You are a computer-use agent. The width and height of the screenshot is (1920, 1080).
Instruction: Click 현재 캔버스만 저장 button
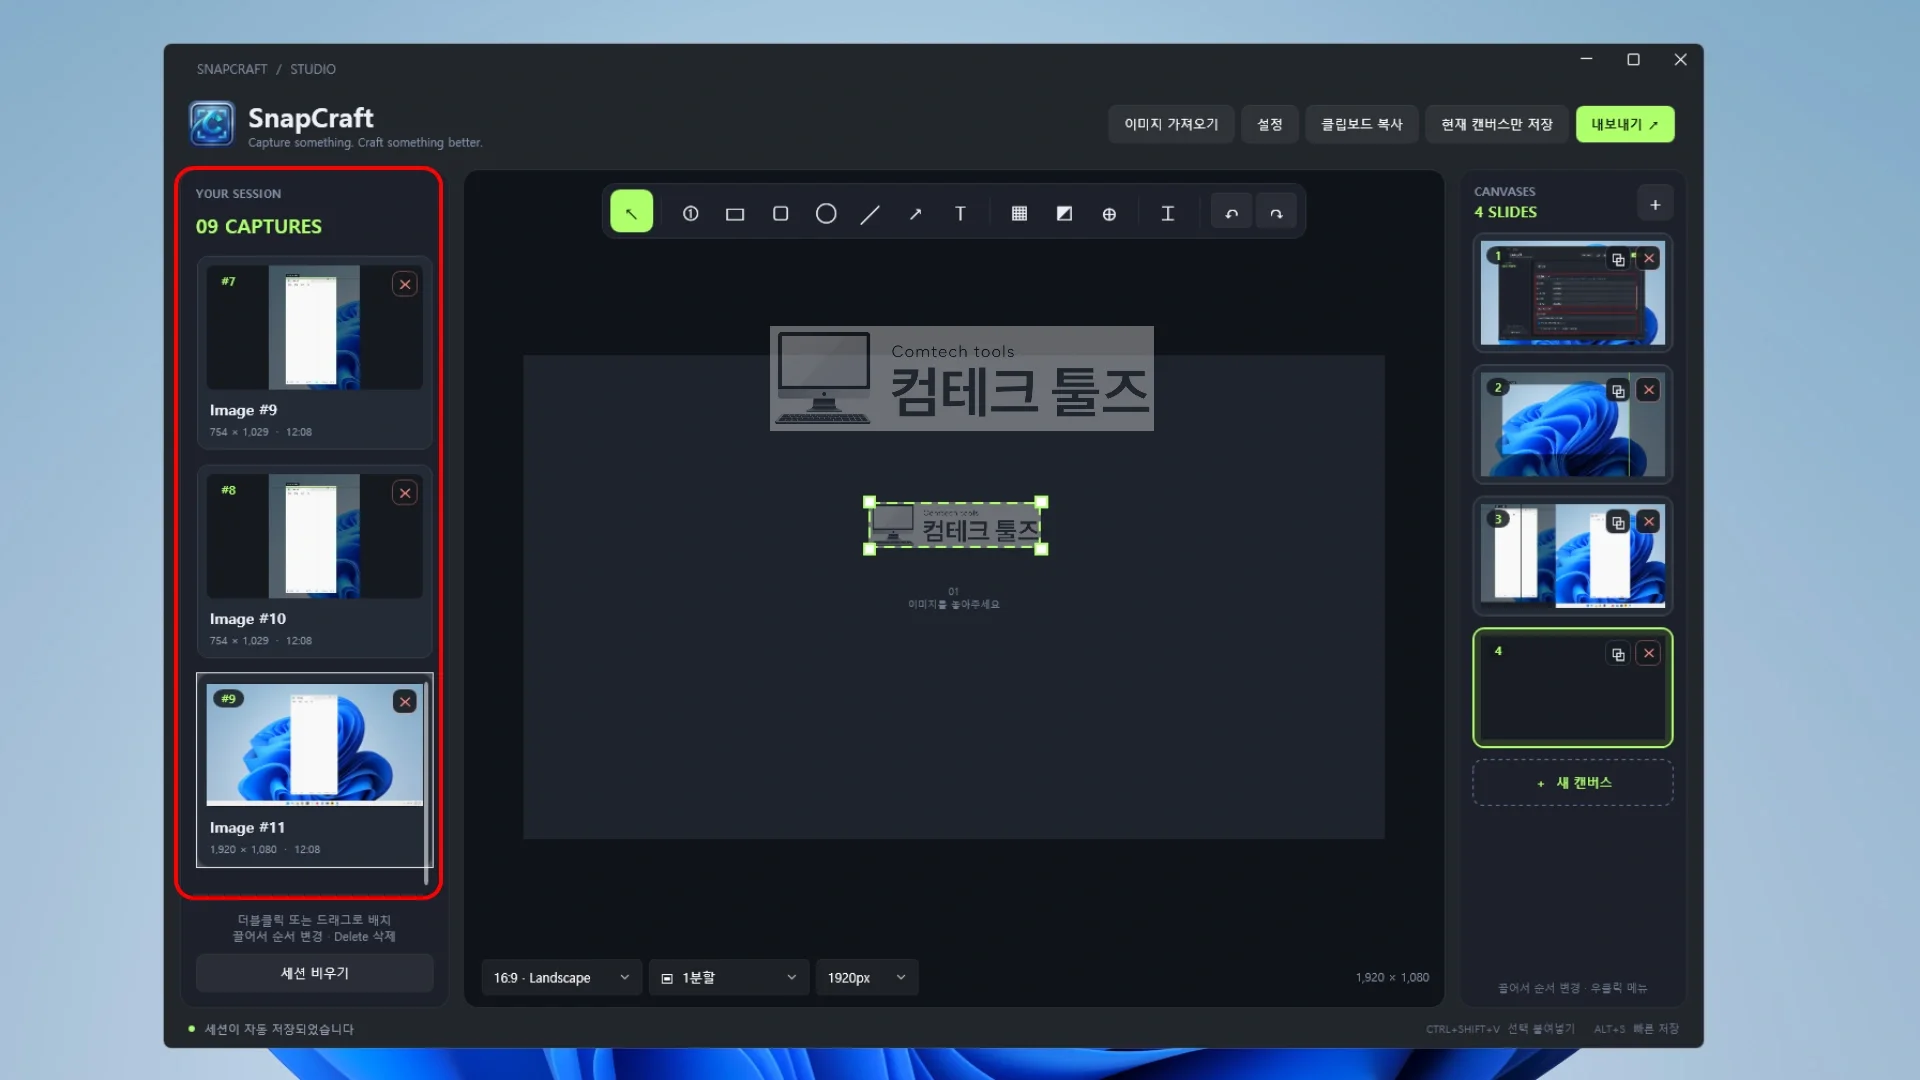(1497, 124)
